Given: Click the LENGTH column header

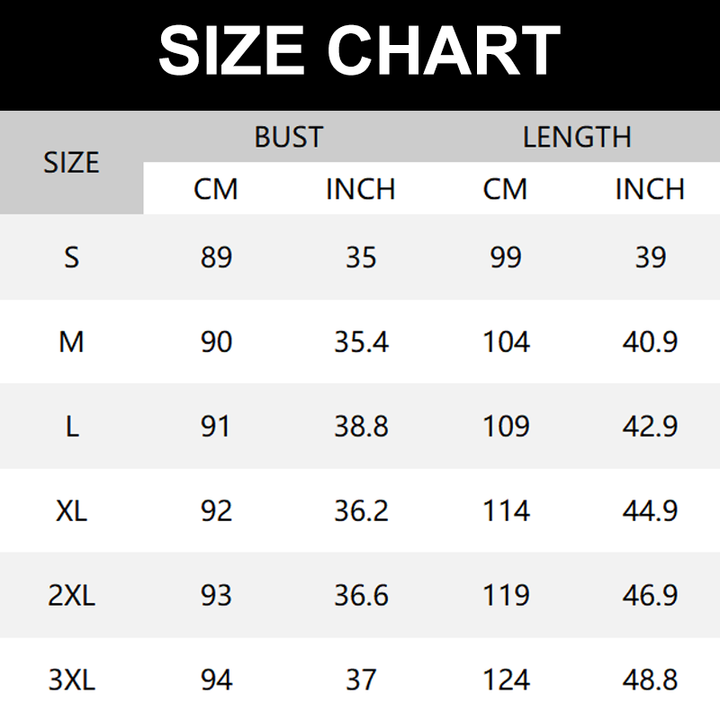Looking at the screenshot, I should [577, 137].
